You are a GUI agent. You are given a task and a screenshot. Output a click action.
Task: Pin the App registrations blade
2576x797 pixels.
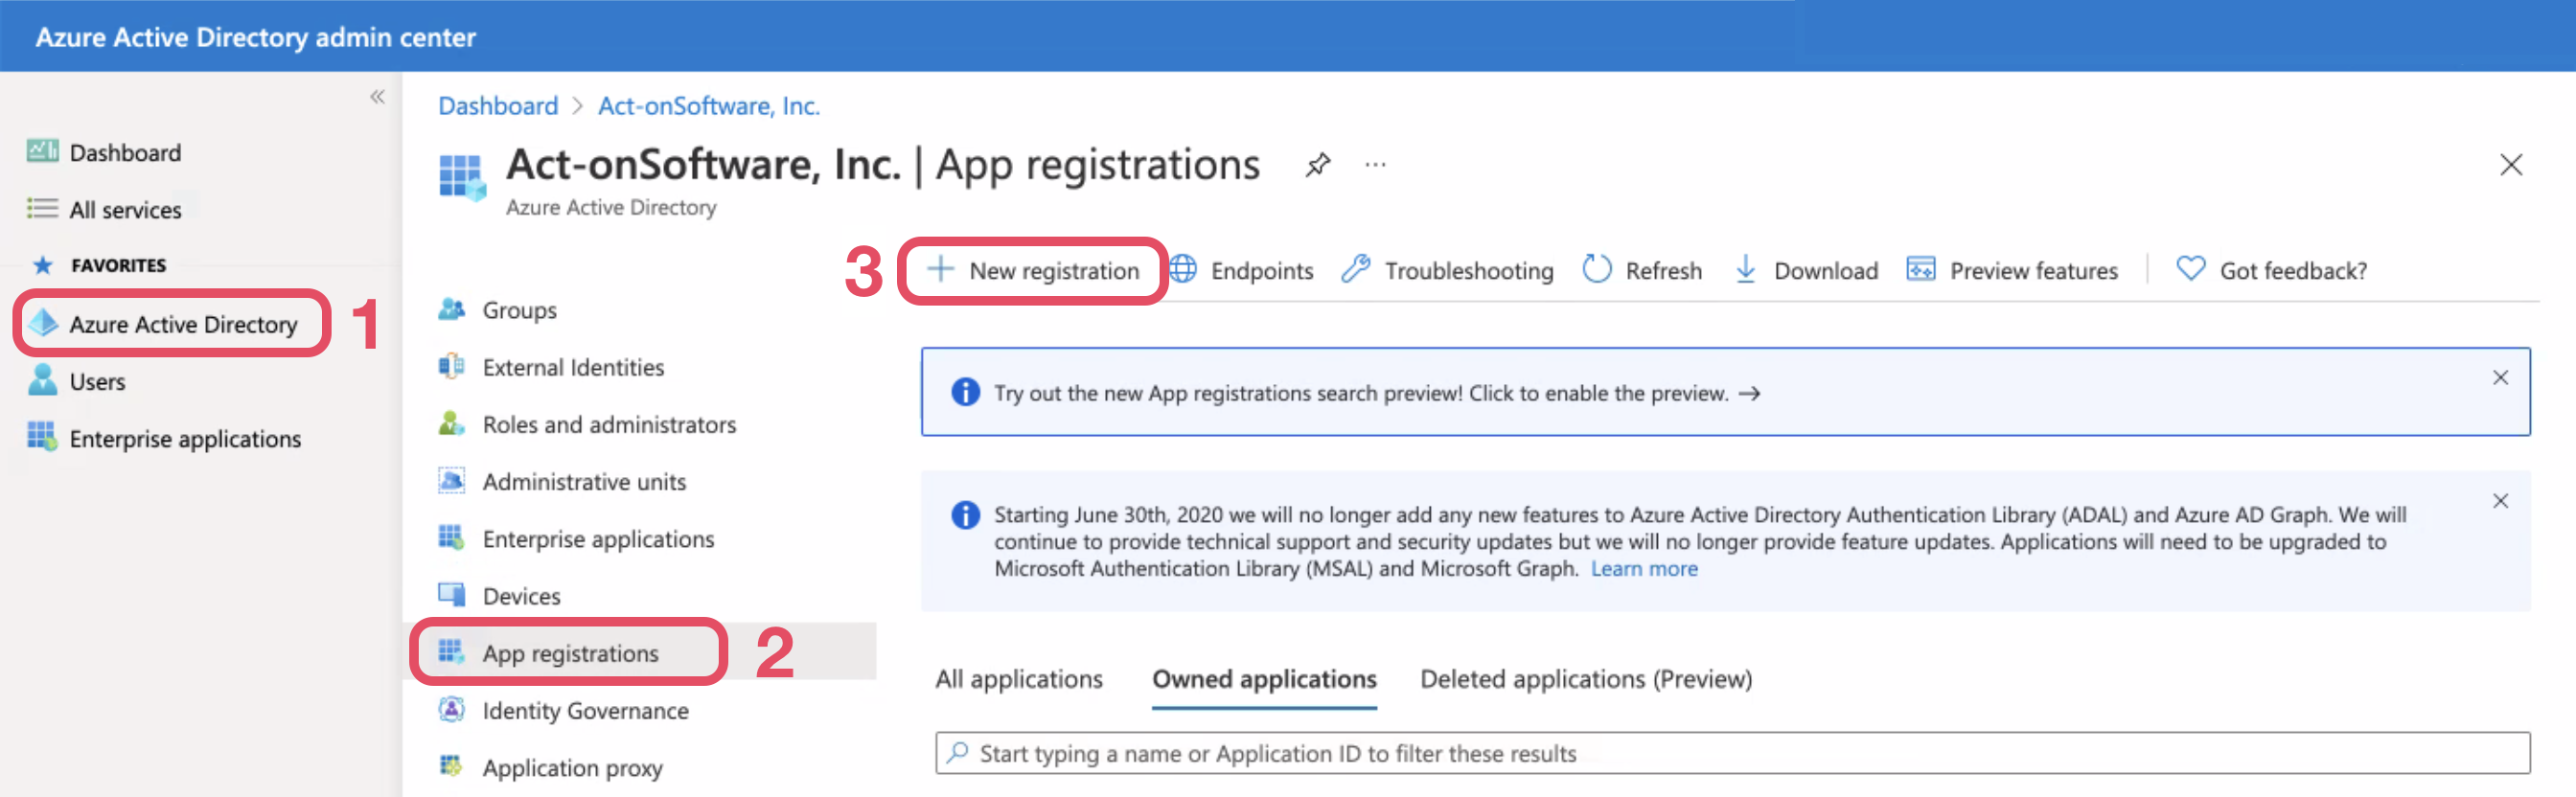[1318, 164]
